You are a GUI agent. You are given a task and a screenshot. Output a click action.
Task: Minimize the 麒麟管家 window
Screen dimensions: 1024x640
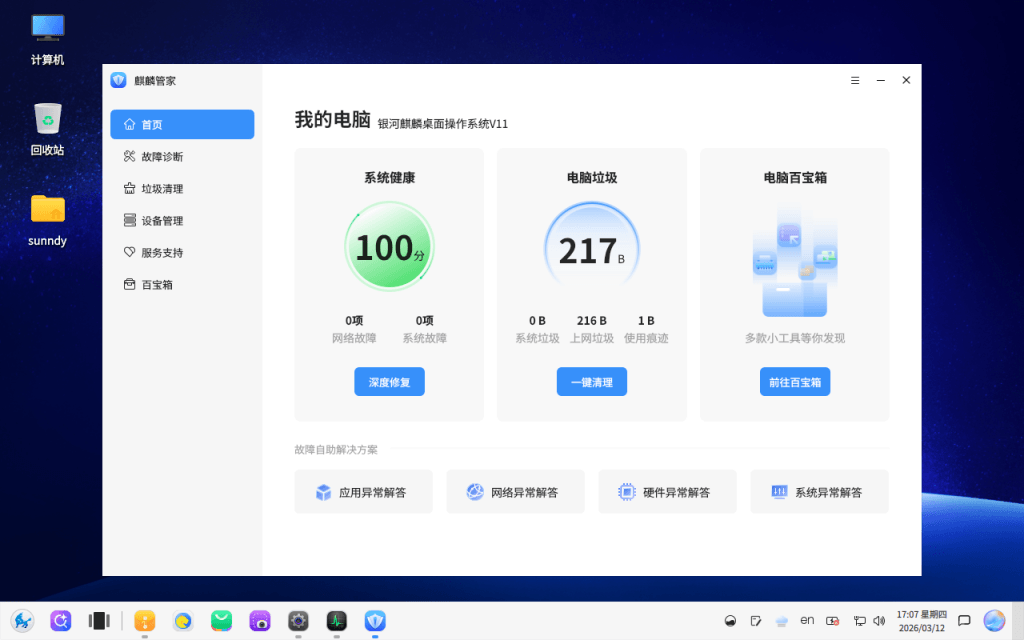(x=881, y=80)
